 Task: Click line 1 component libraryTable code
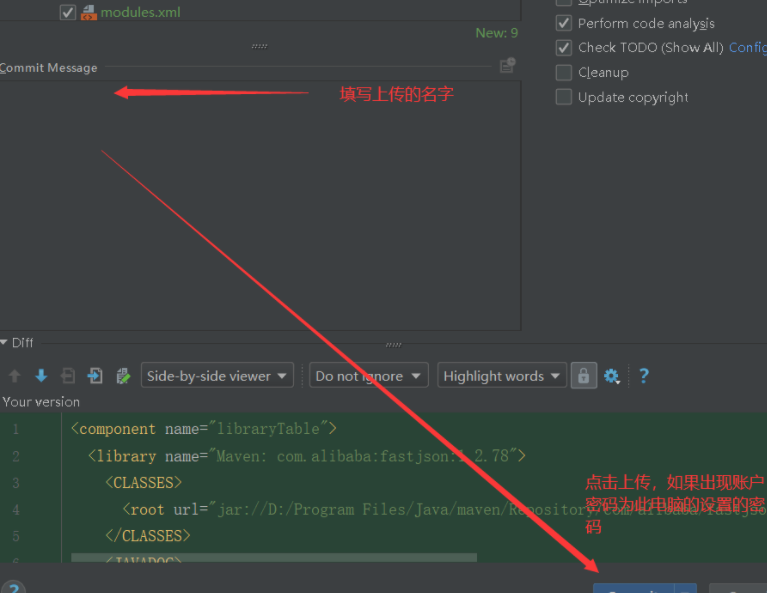(x=203, y=429)
